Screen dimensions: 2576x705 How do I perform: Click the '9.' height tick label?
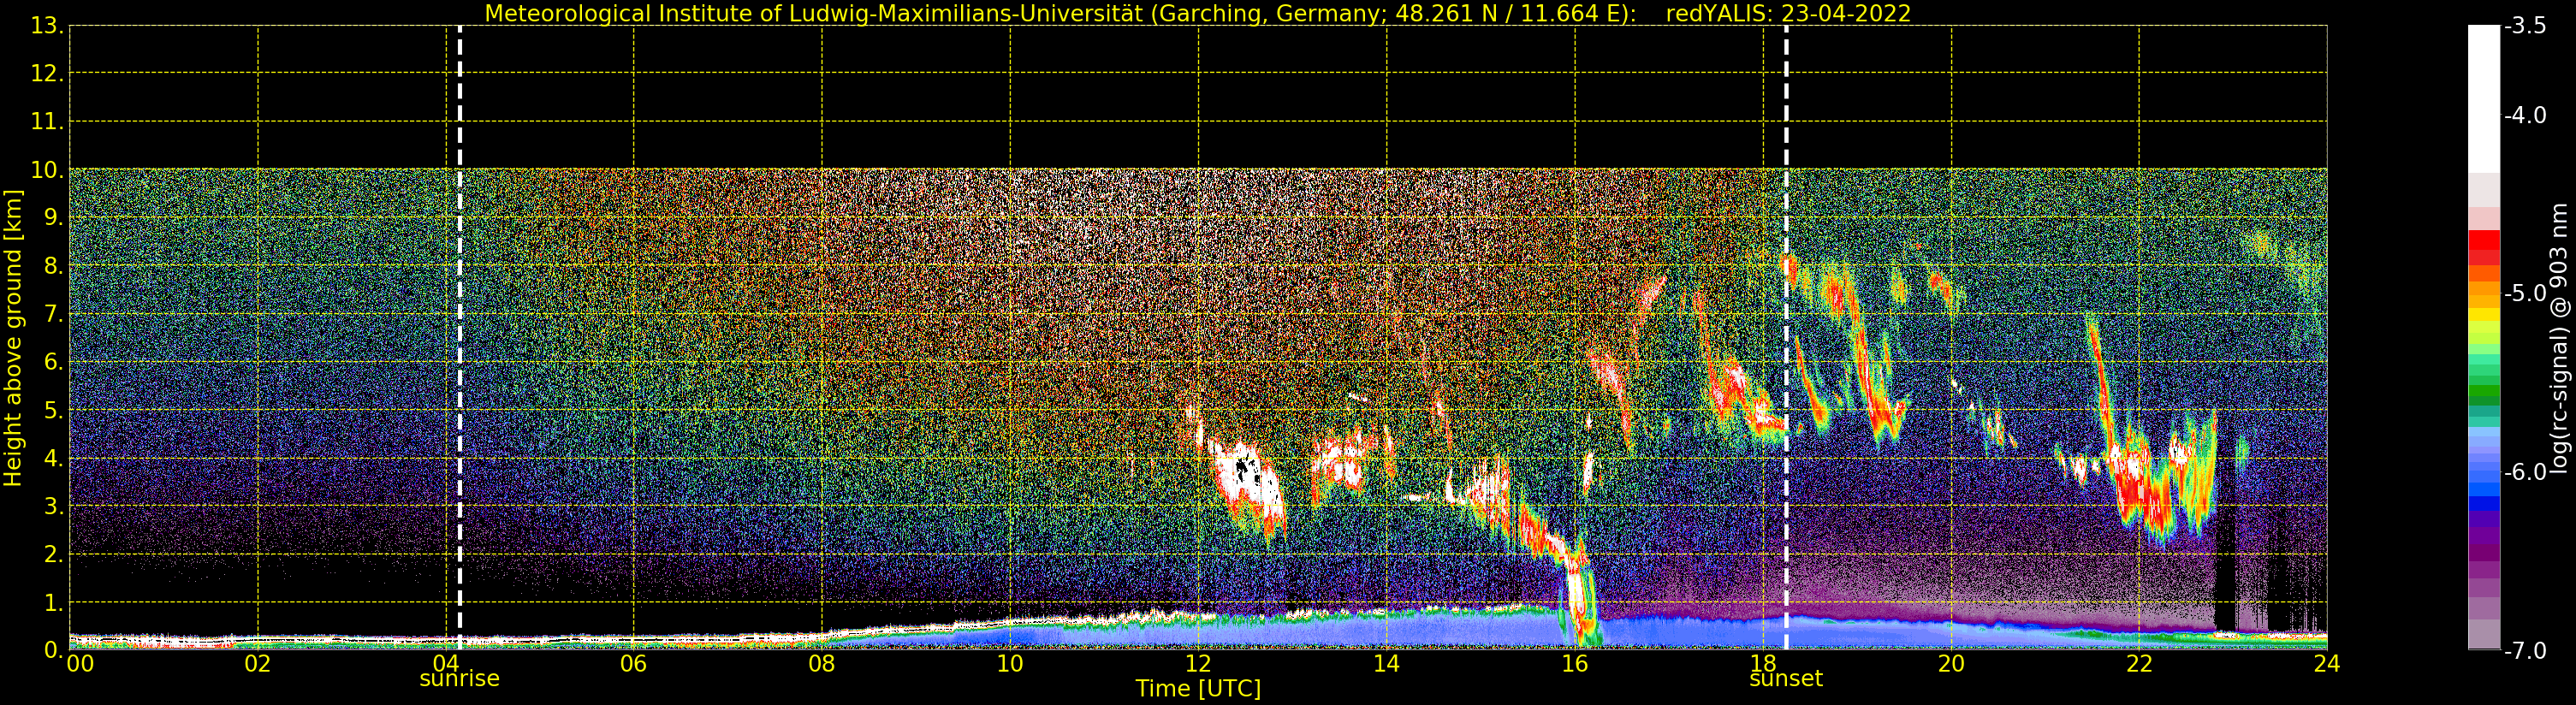[53, 218]
